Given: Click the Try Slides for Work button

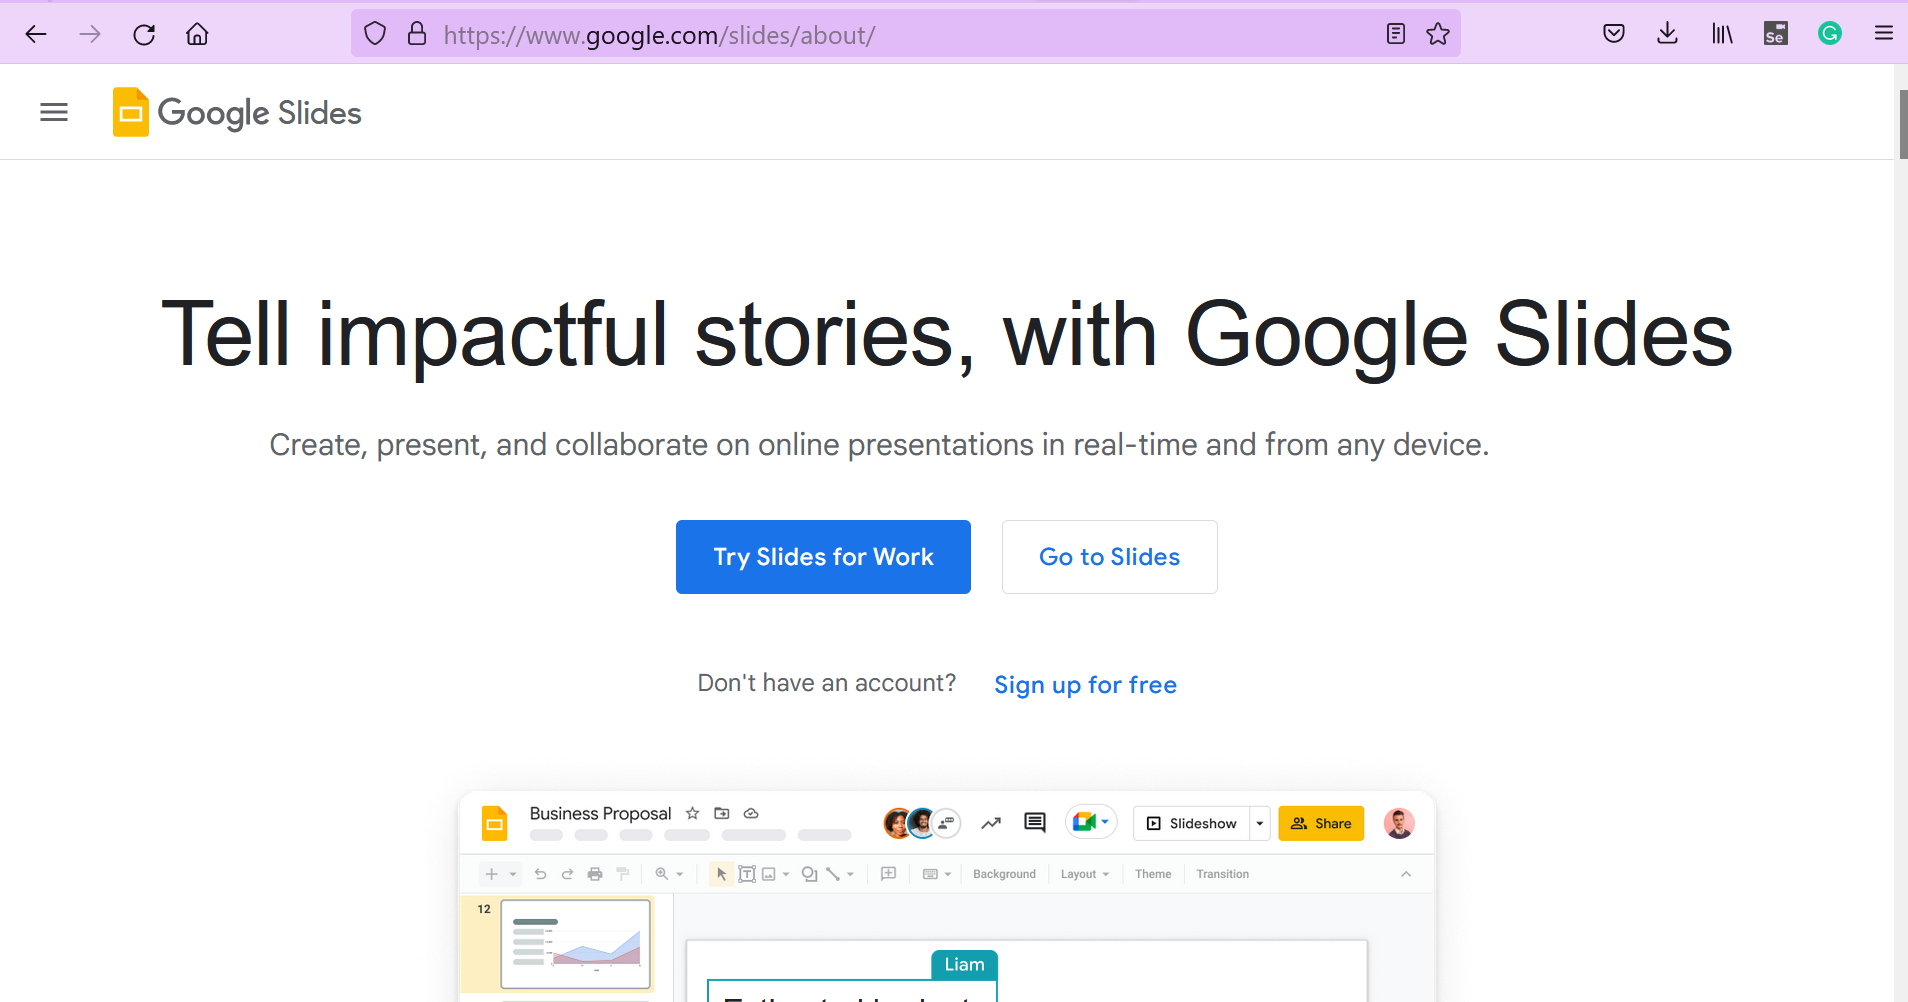Looking at the screenshot, I should click(823, 557).
